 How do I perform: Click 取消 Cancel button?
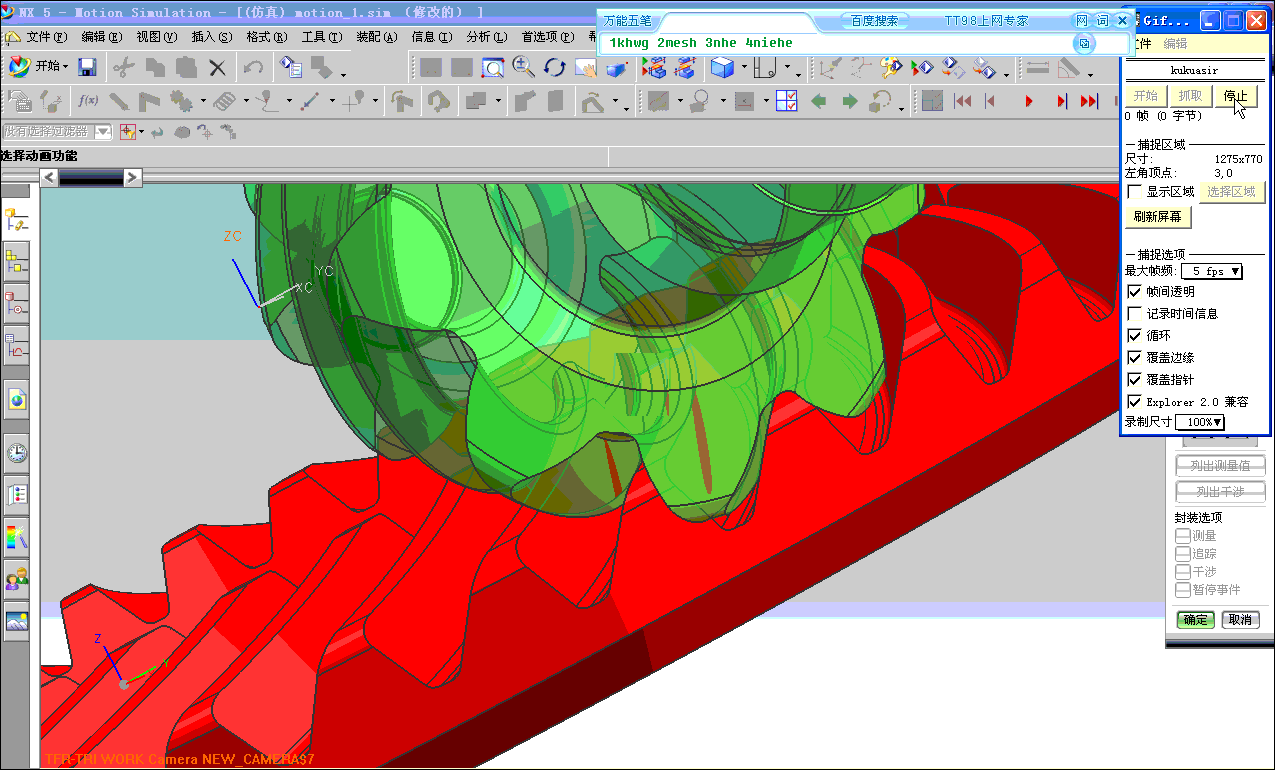click(x=1240, y=620)
